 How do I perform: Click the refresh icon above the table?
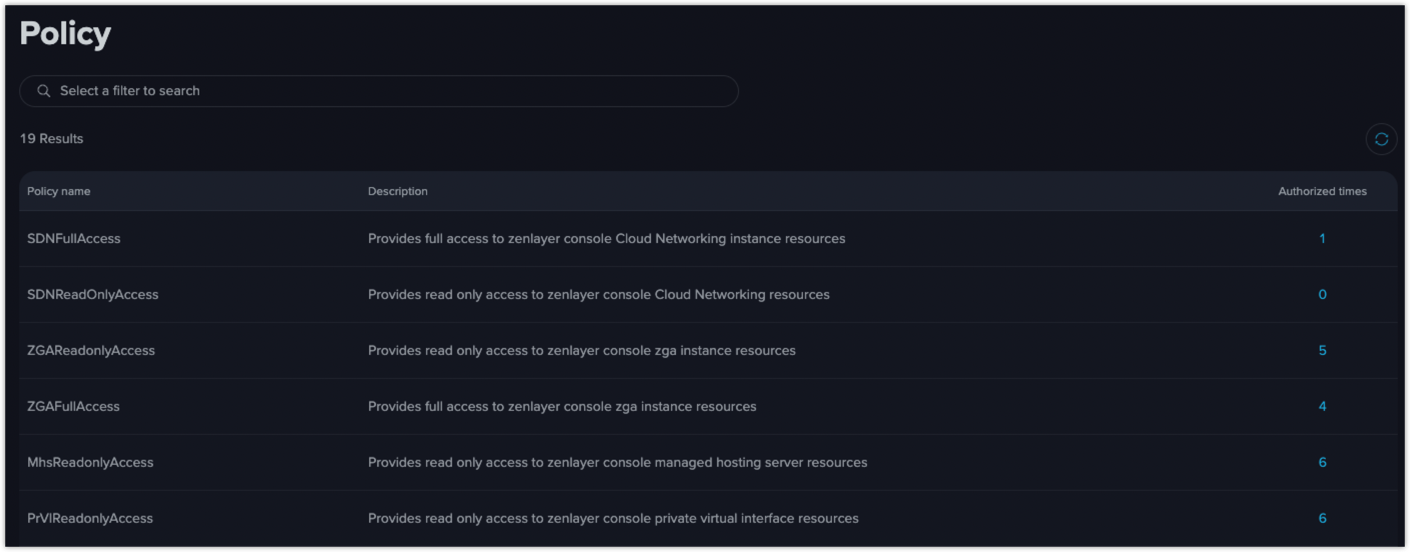1381,139
